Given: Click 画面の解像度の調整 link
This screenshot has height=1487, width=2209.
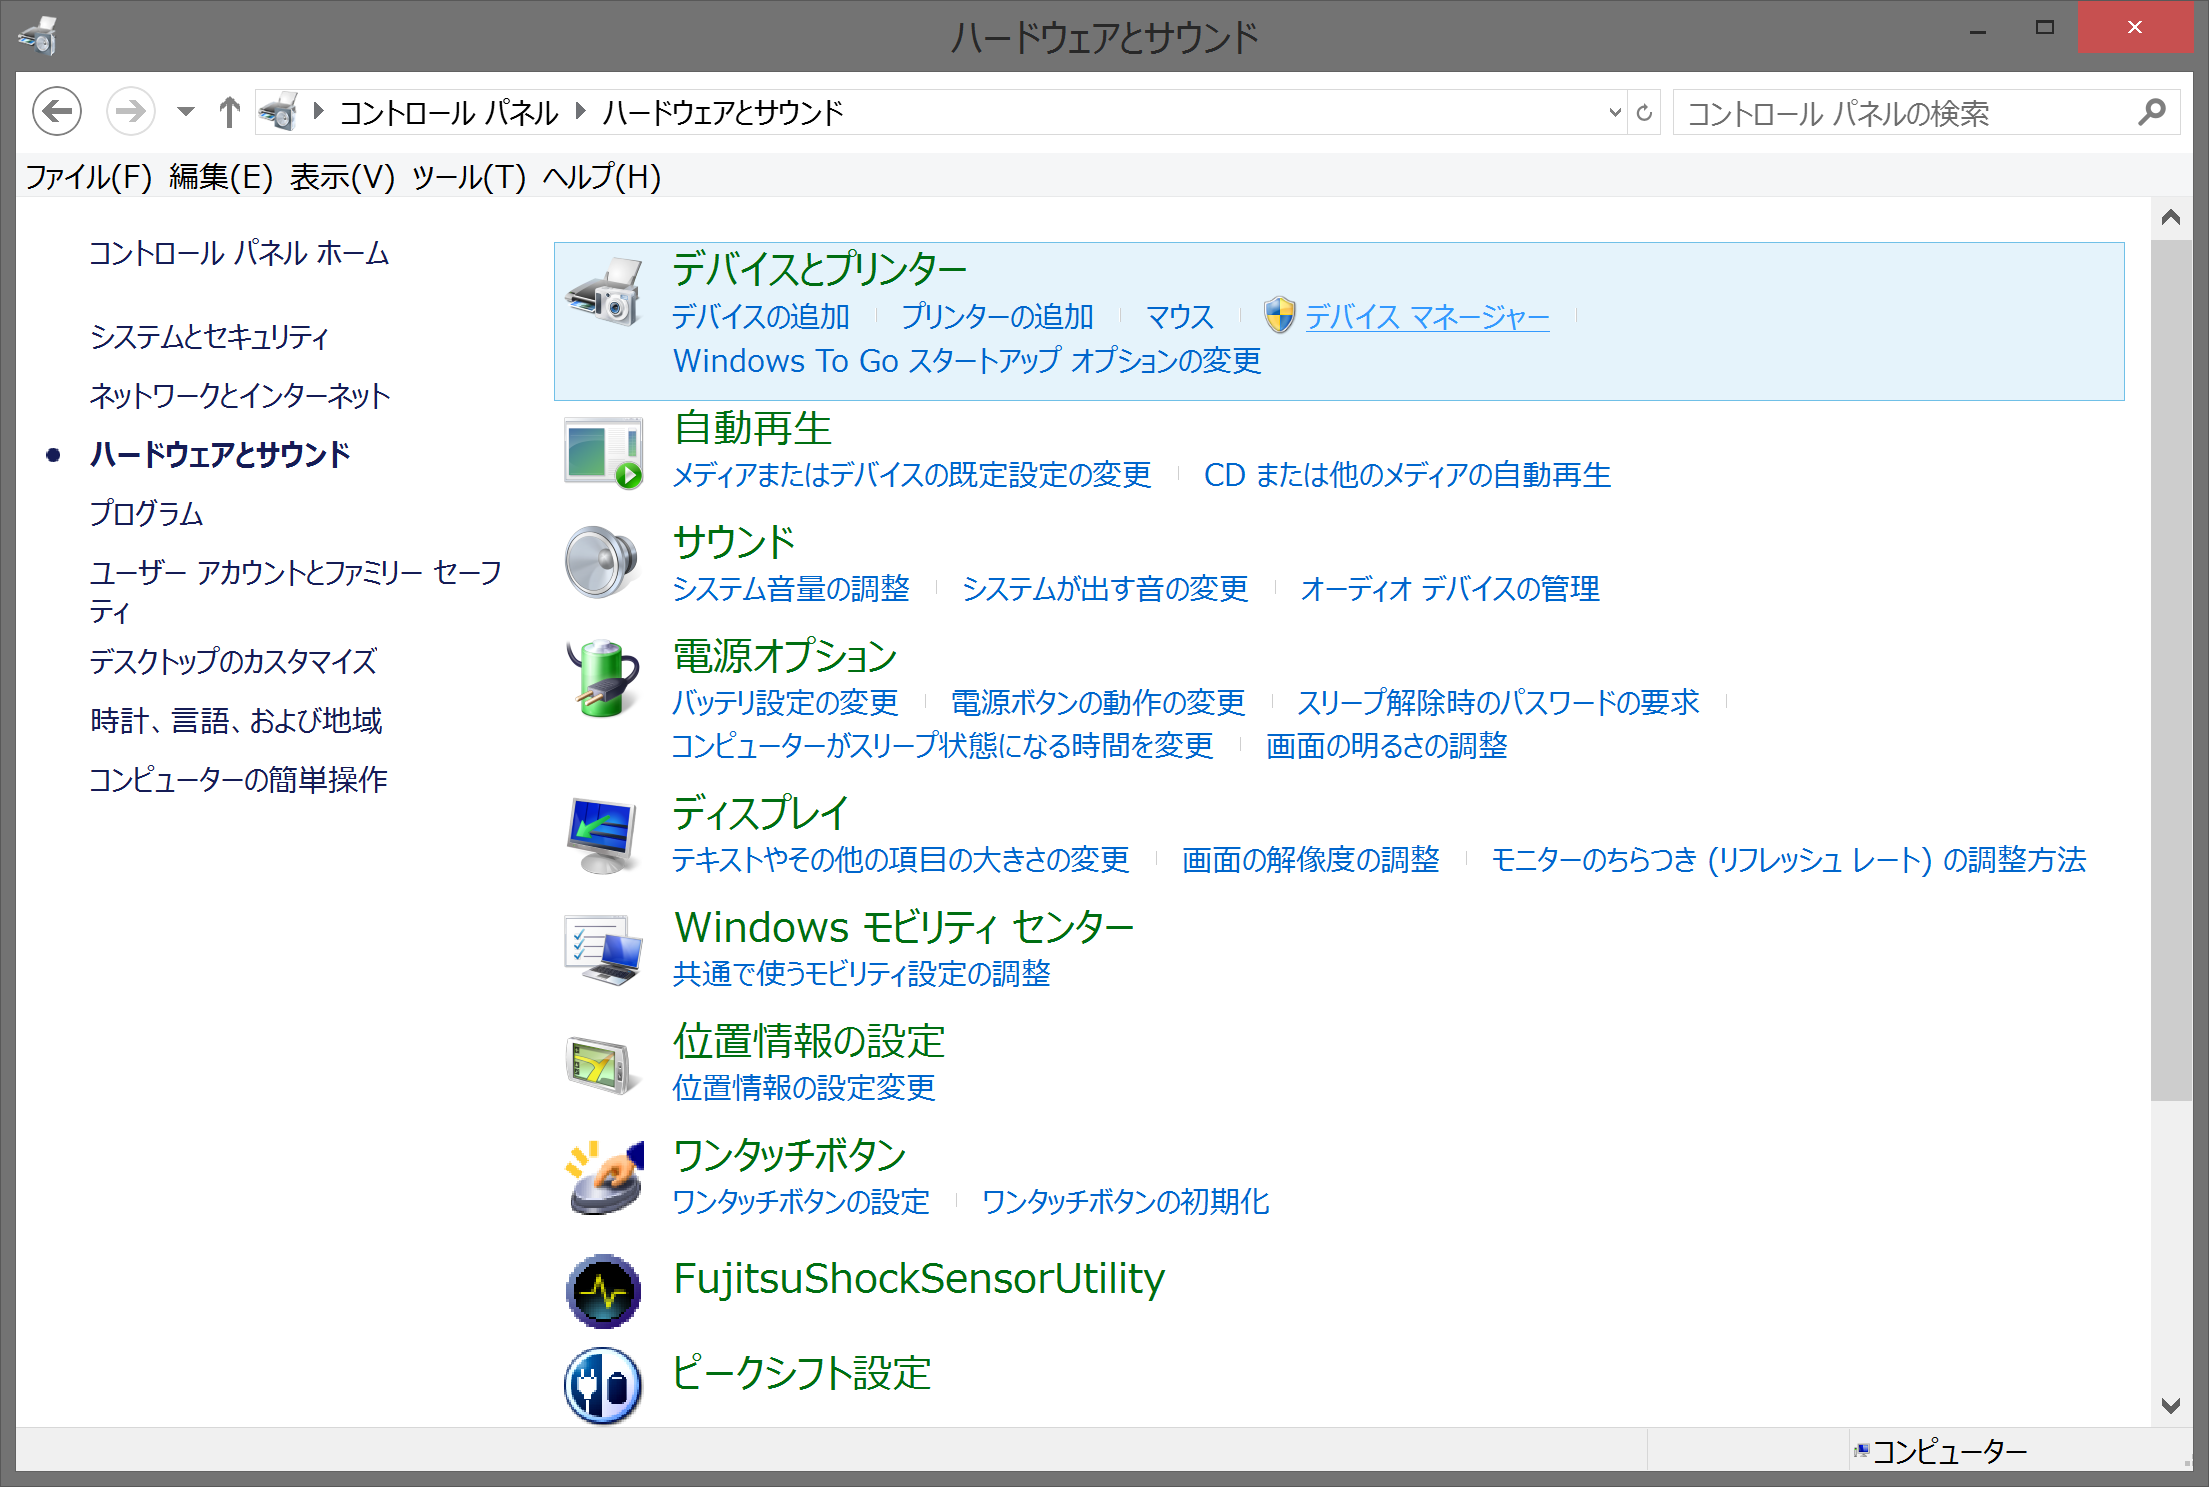Looking at the screenshot, I should point(1310,859).
